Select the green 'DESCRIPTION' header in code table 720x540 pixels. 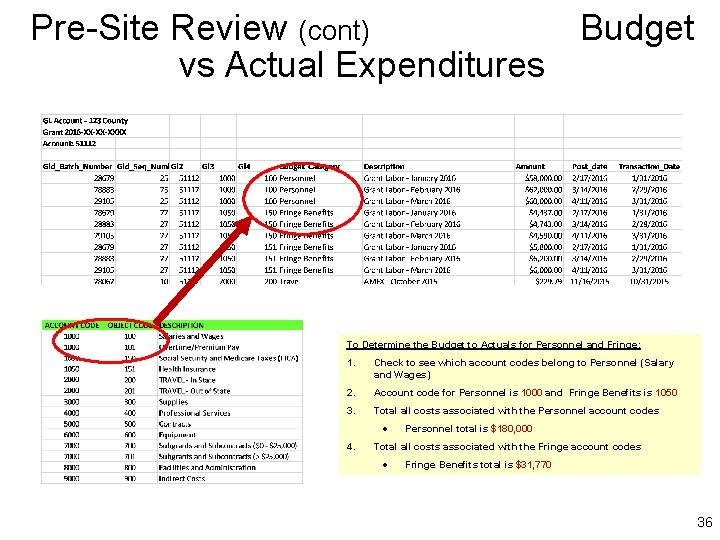(181, 325)
